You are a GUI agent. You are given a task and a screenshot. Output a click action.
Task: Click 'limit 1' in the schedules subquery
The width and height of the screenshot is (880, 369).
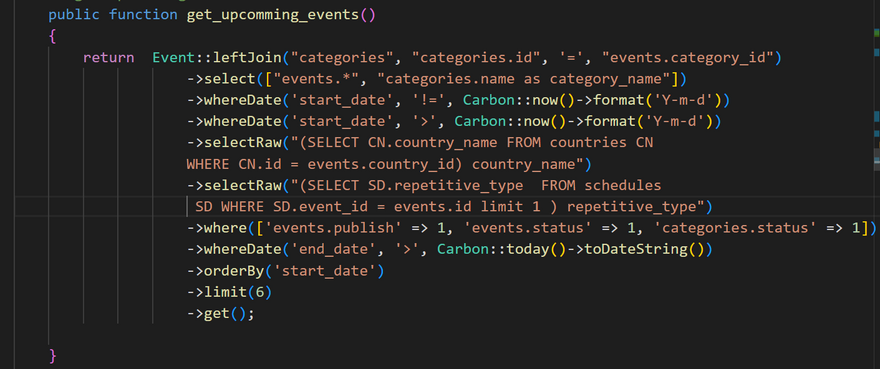click(511, 207)
